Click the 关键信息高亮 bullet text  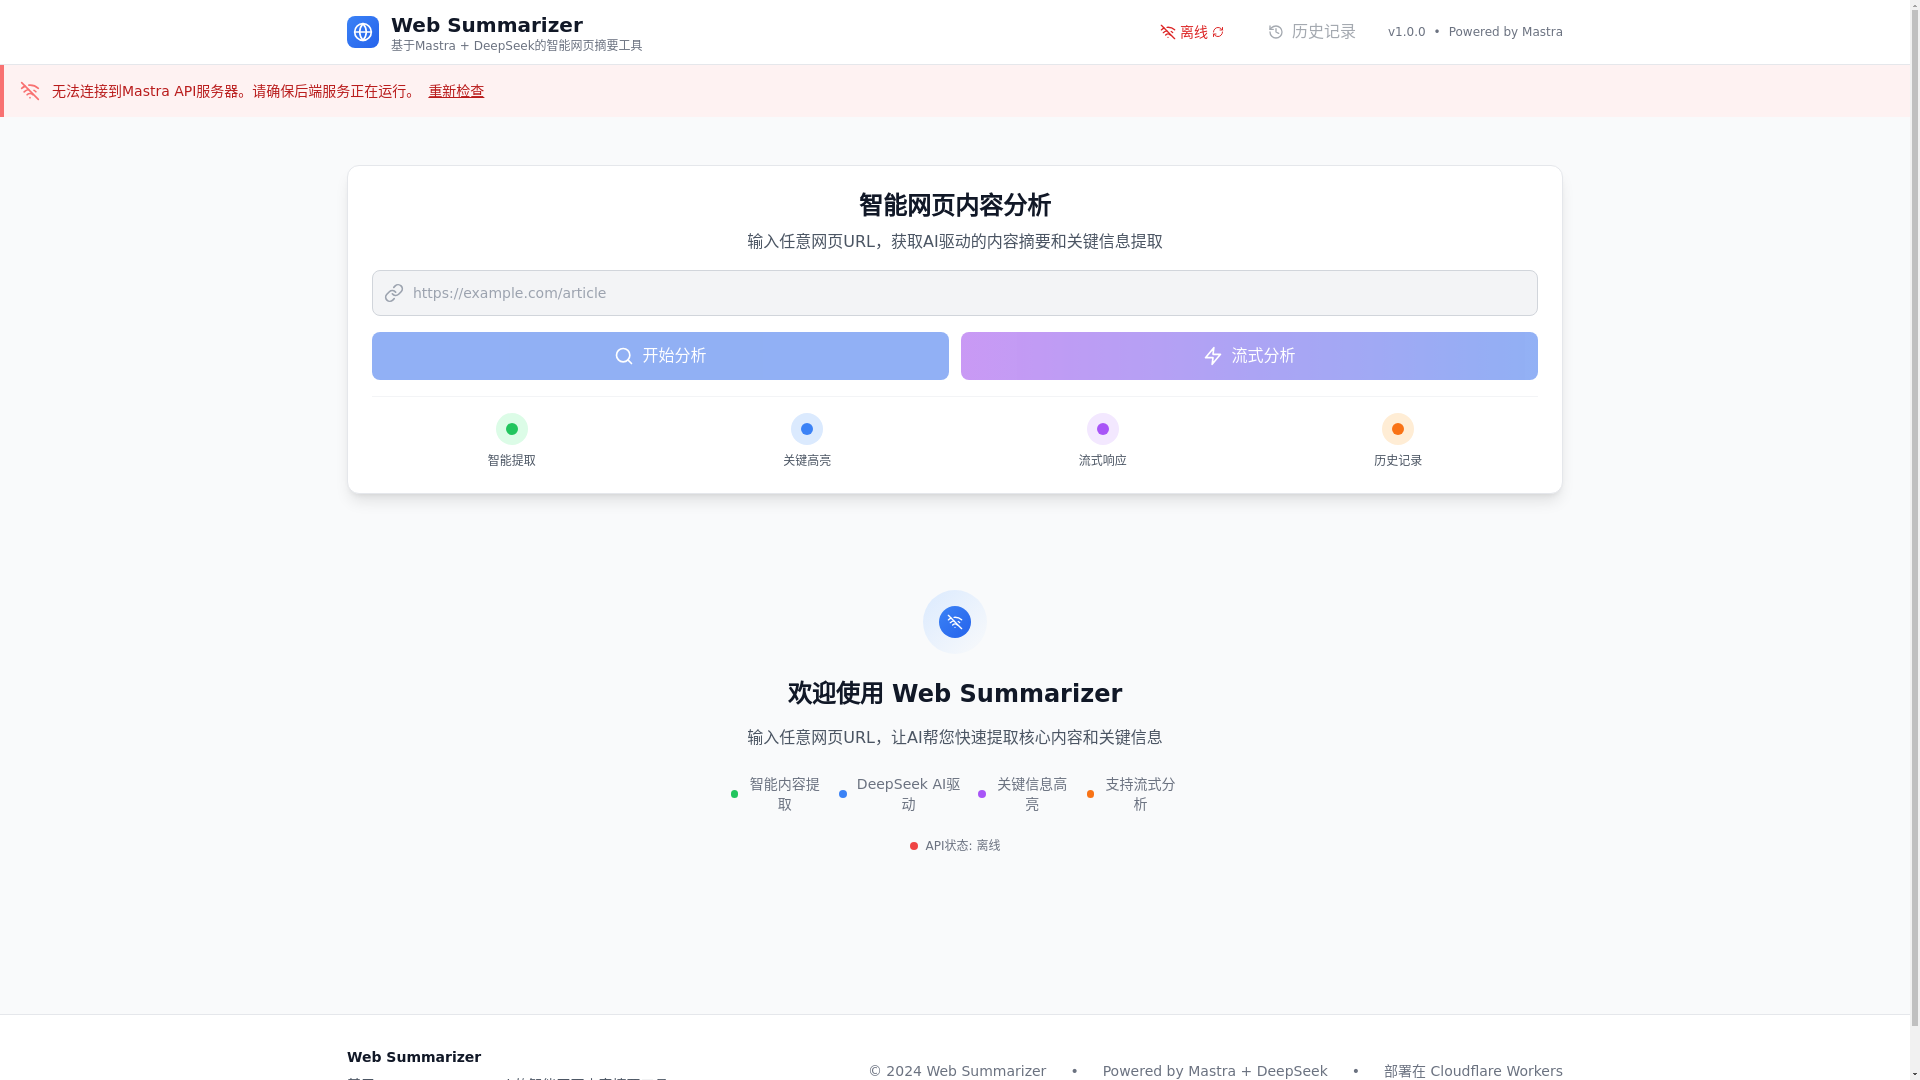click(x=1032, y=794)
